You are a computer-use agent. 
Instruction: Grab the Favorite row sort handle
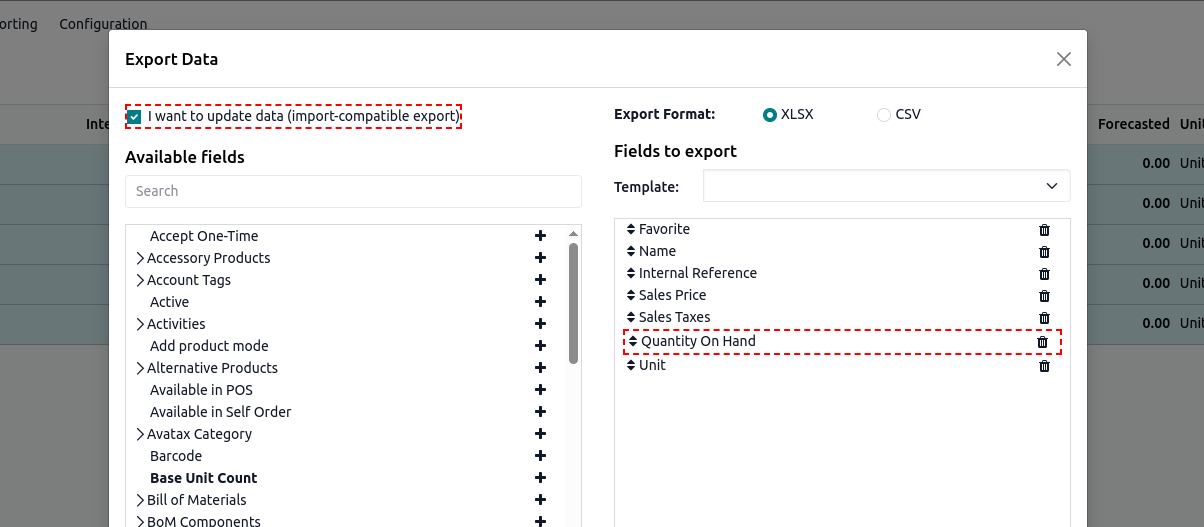(631, 229)
